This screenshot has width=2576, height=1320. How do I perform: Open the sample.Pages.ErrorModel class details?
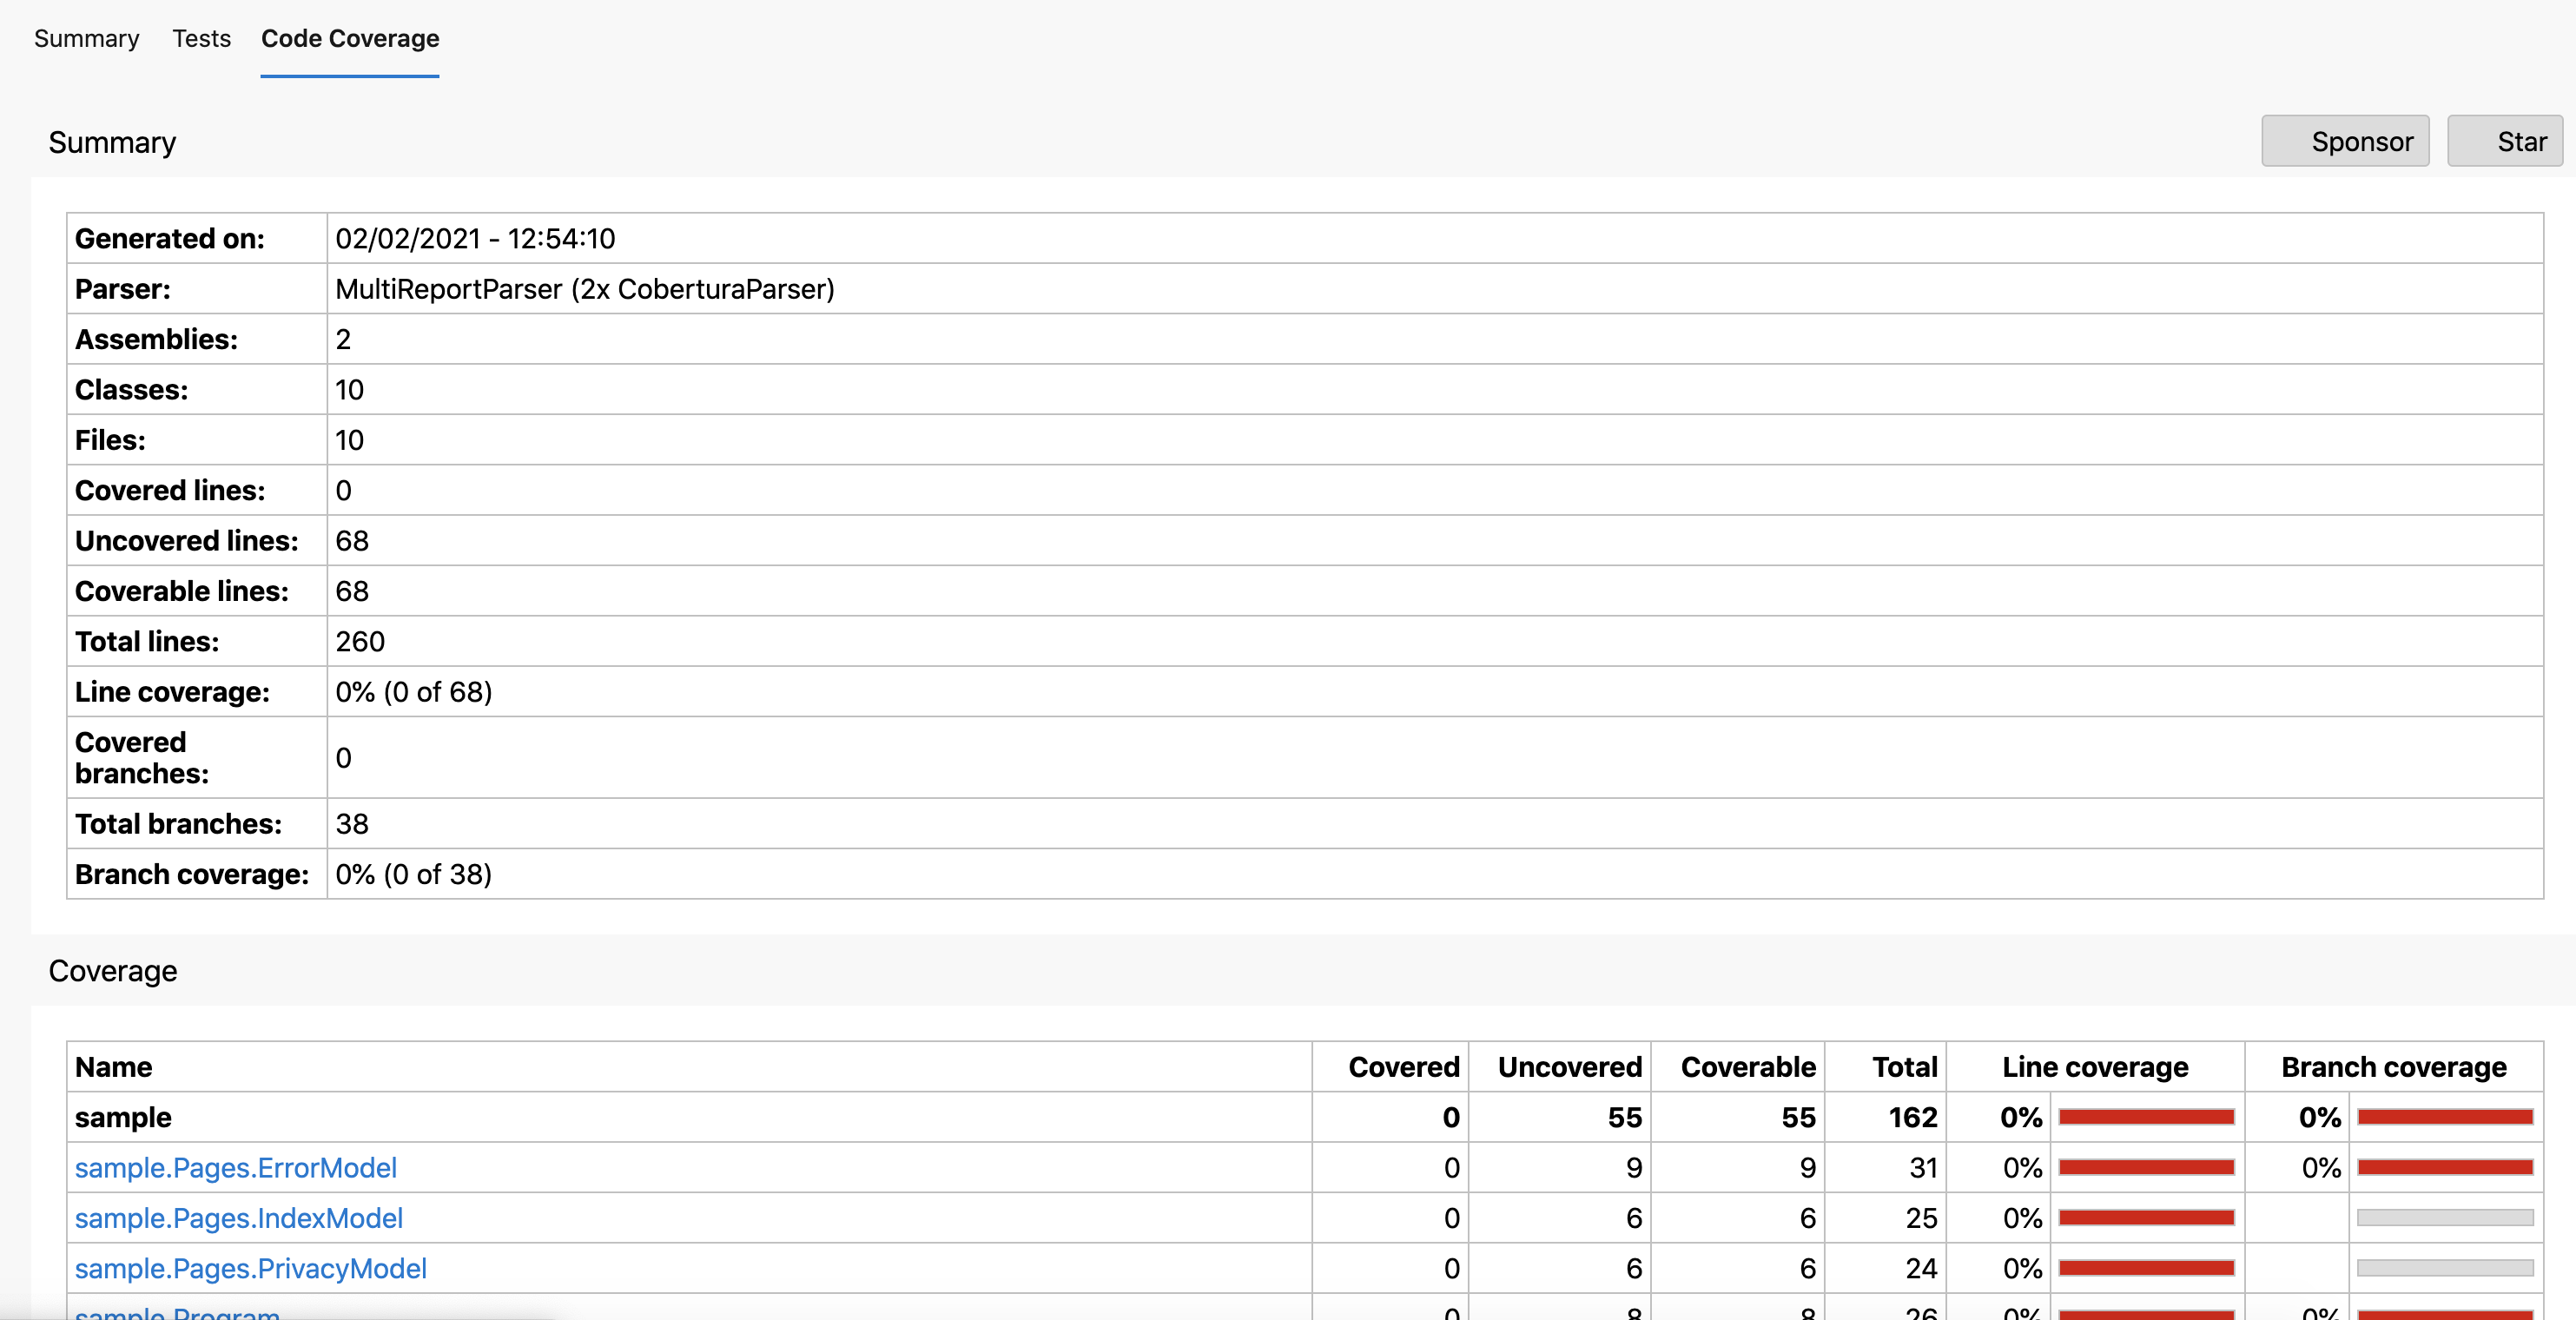(x=235, y=1167)
